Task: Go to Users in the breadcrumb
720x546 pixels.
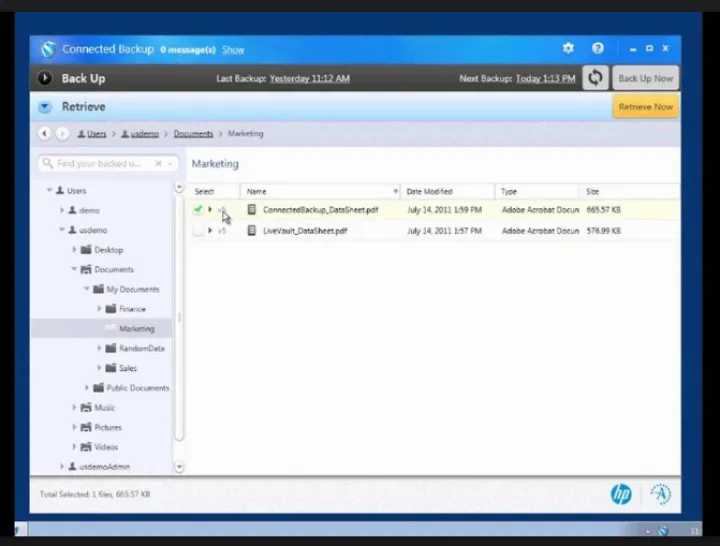Action: point(92,134)
